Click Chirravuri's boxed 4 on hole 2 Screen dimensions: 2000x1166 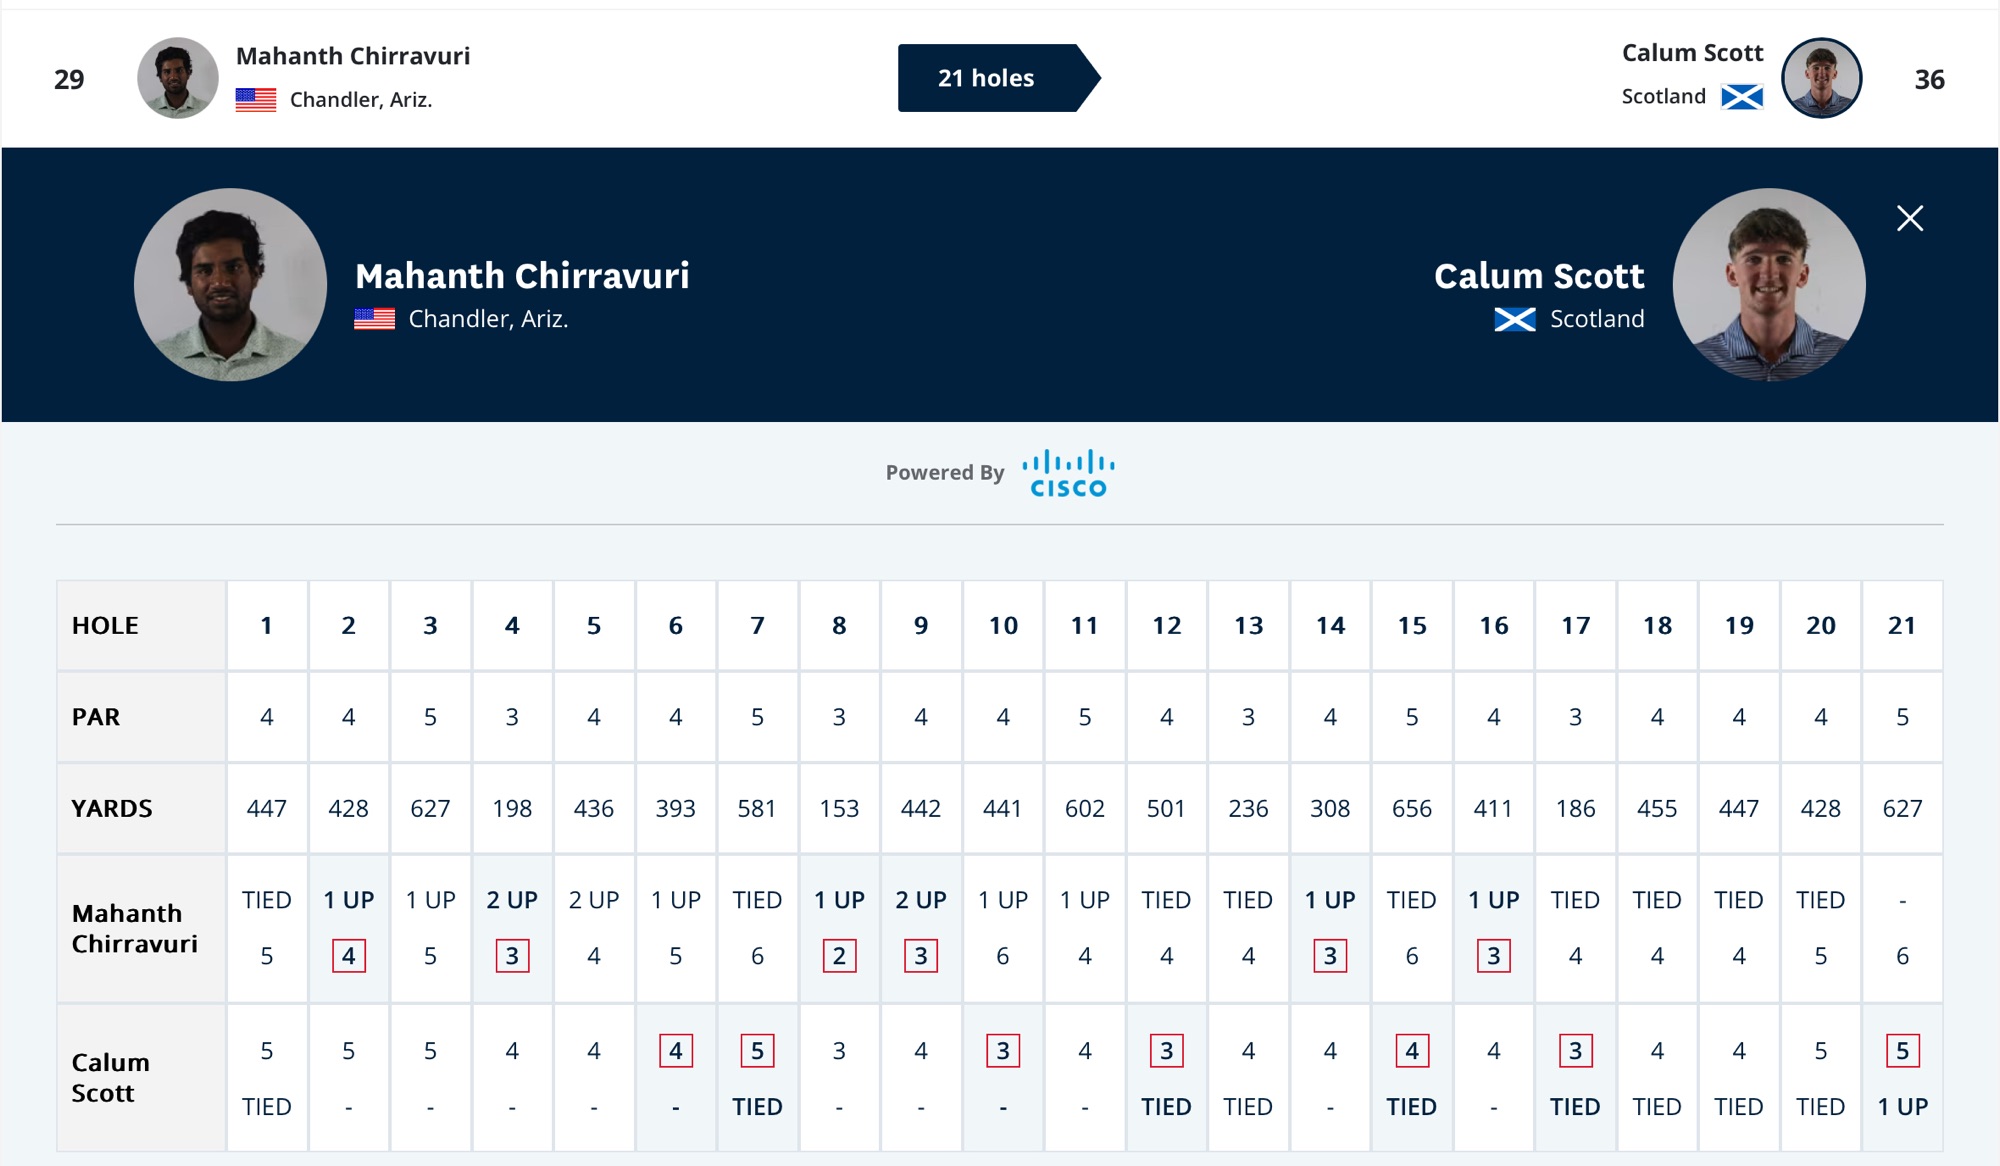click(x=348, y=956)
